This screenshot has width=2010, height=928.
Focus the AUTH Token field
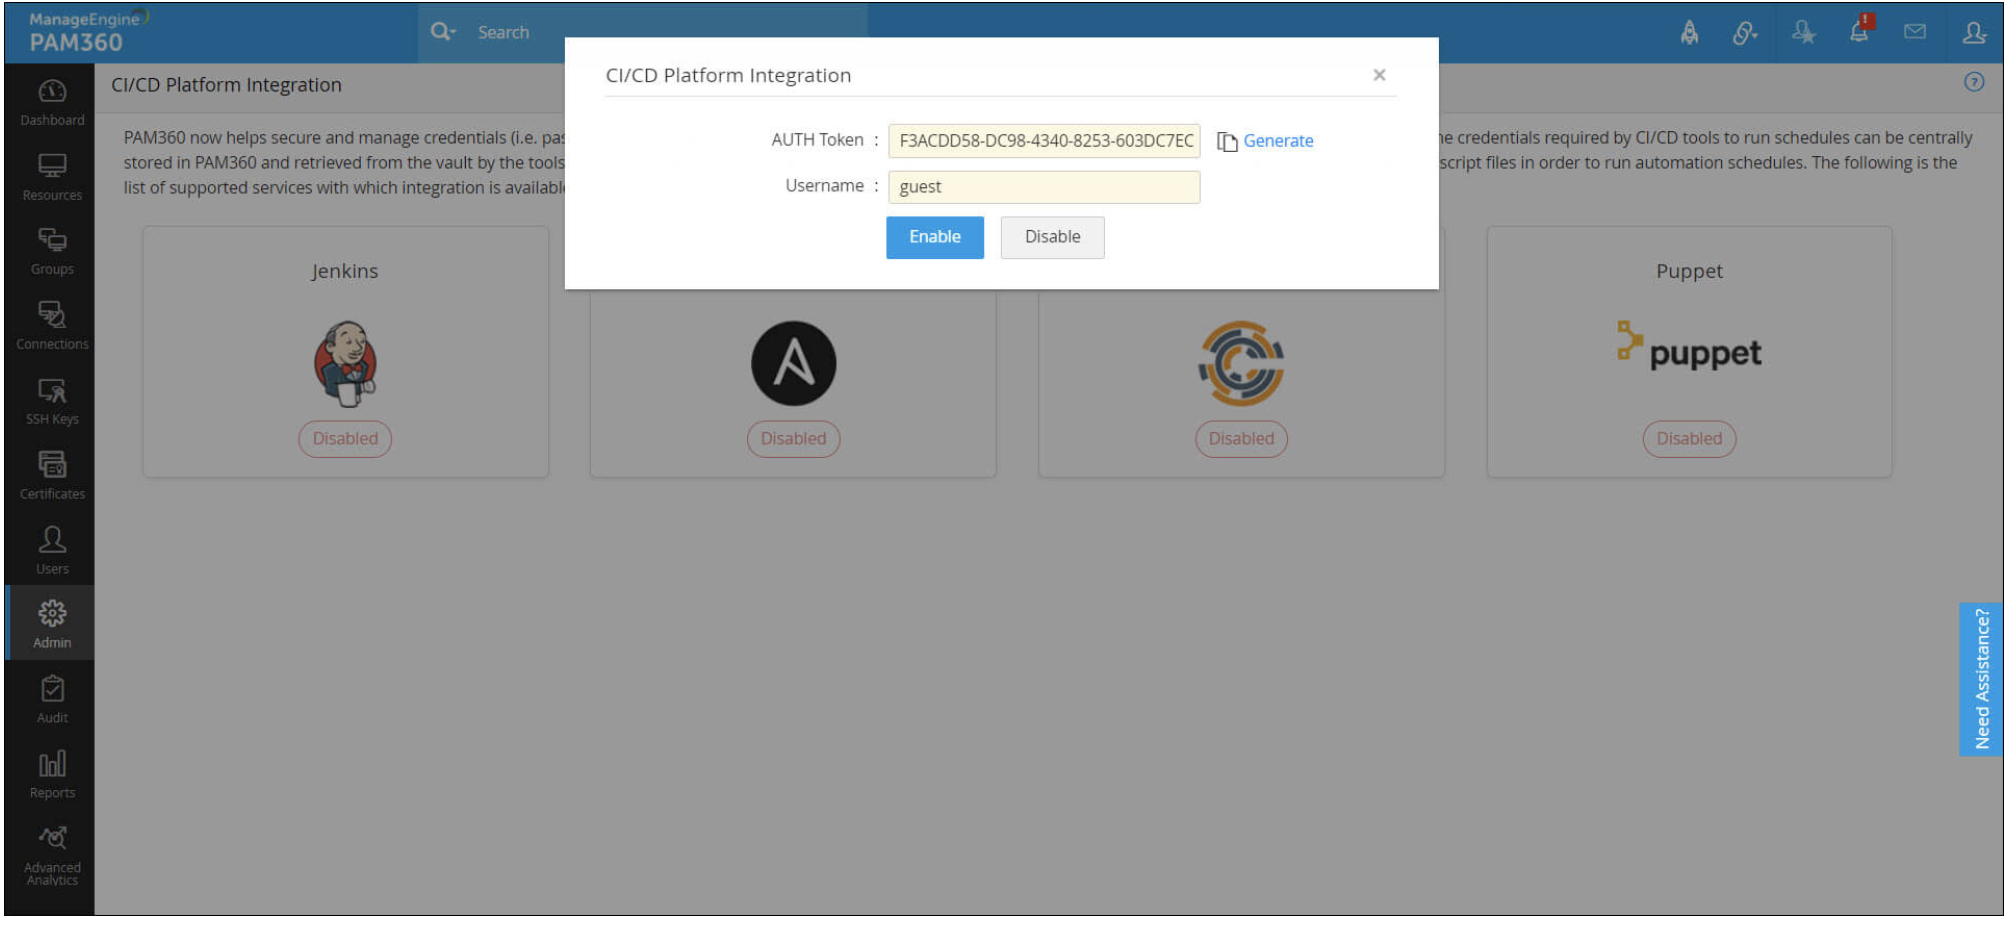(1044, 141)
